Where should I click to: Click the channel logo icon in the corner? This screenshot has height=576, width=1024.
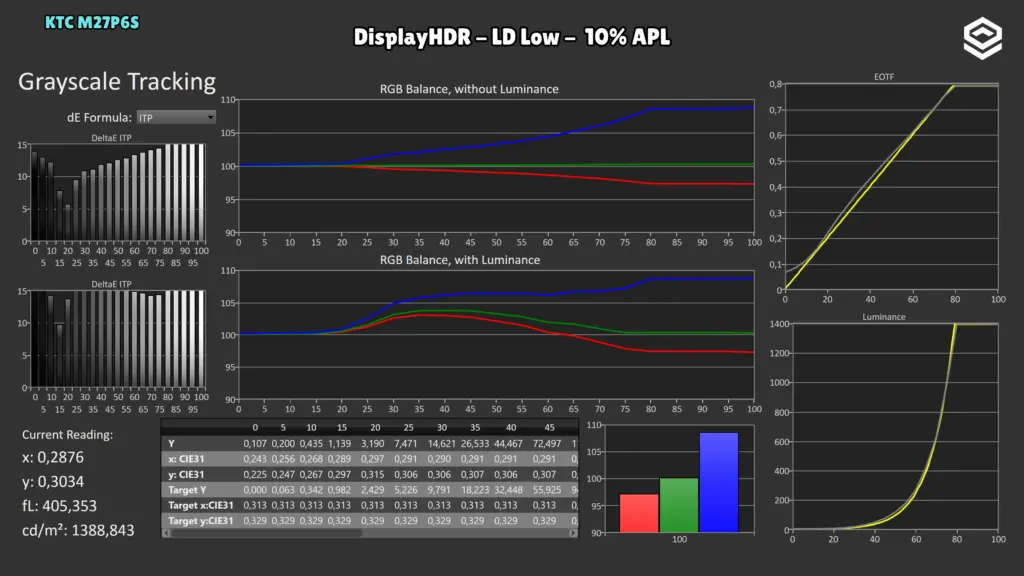(x=982, y=39)
